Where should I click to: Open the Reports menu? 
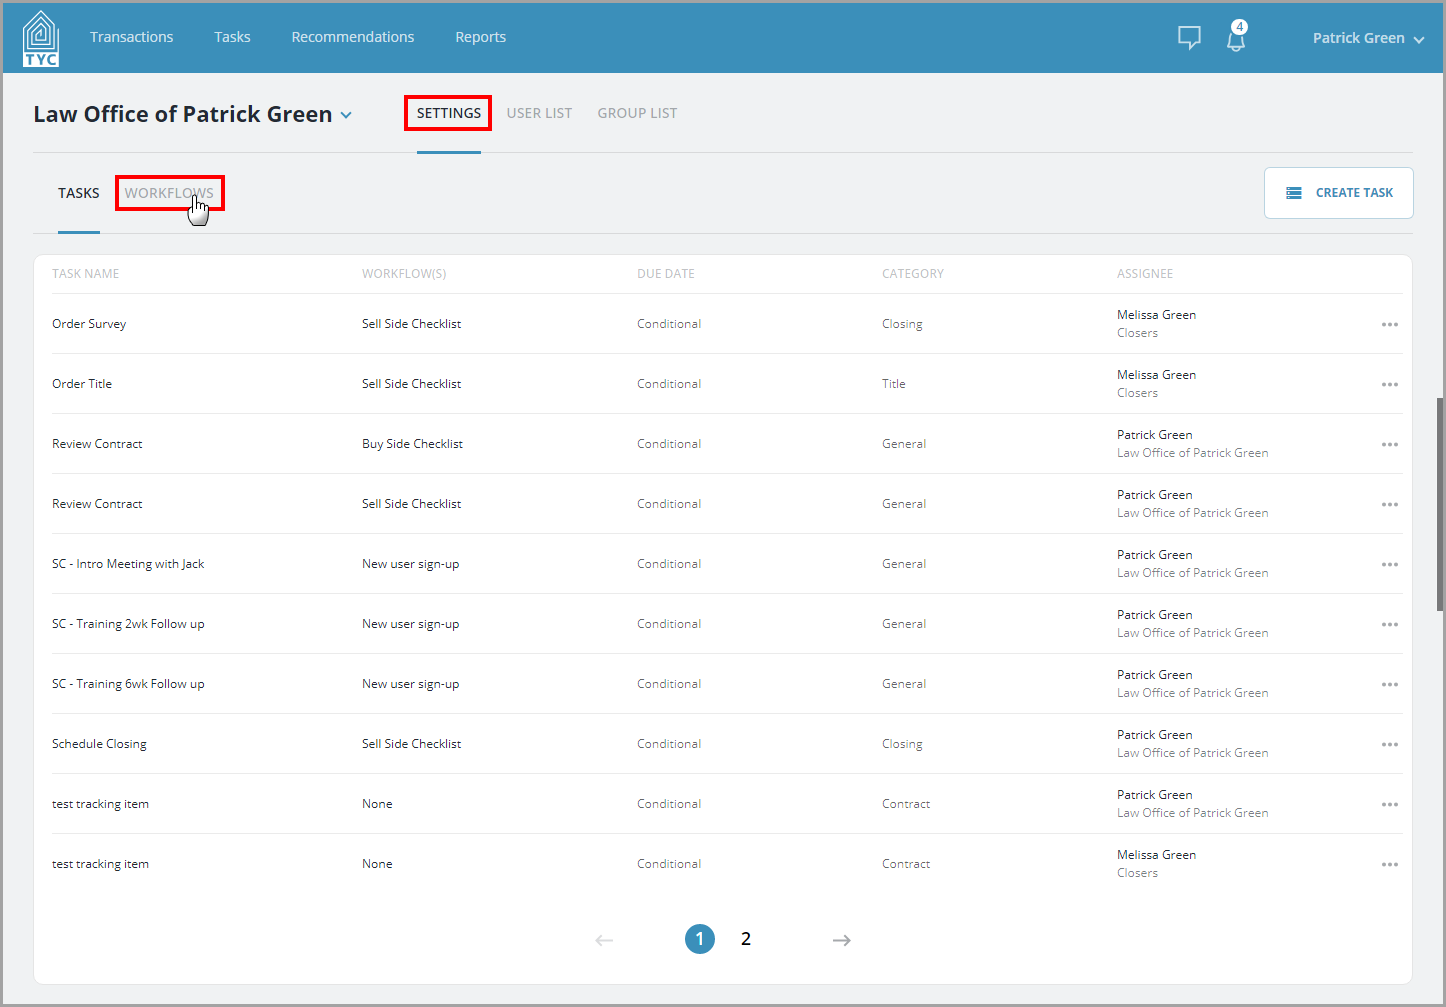[481, 37]
